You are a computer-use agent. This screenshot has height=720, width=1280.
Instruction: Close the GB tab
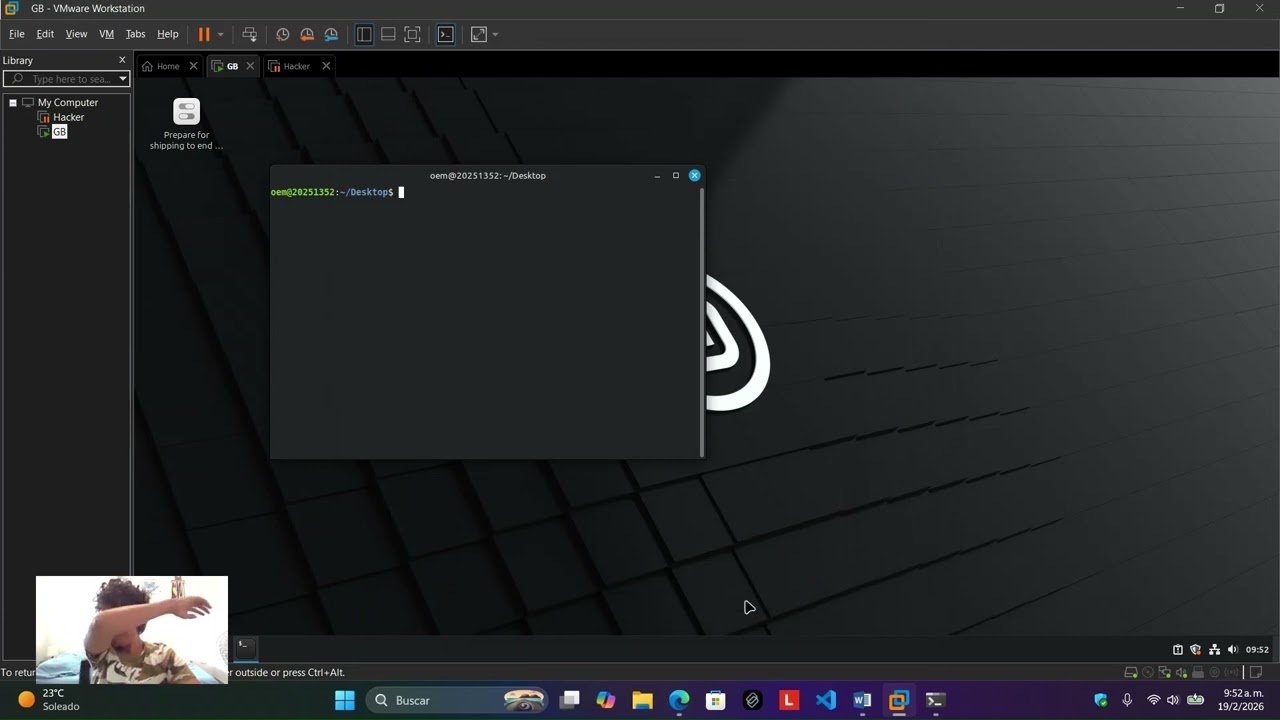[250, 66]
